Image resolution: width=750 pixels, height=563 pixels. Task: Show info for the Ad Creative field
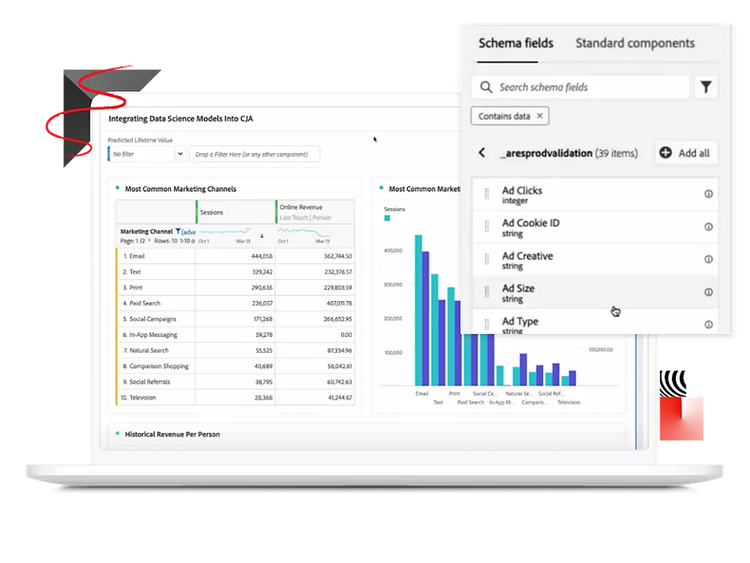[x=708, y=260]
